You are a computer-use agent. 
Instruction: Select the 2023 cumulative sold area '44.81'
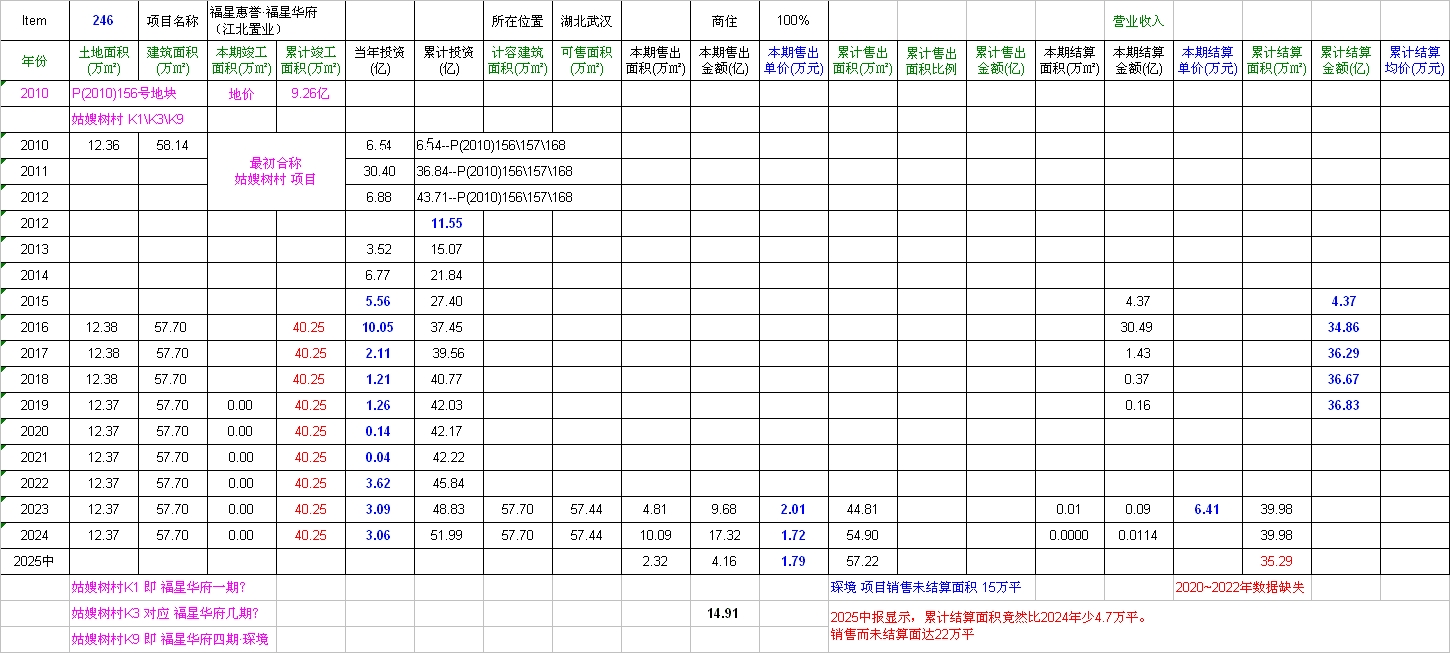pyautogui.click(x=863, y=510)
